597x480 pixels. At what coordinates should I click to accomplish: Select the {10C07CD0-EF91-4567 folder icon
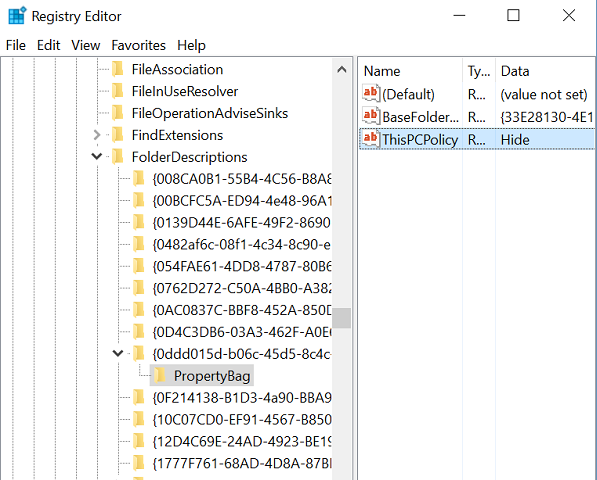pos(139,419)
